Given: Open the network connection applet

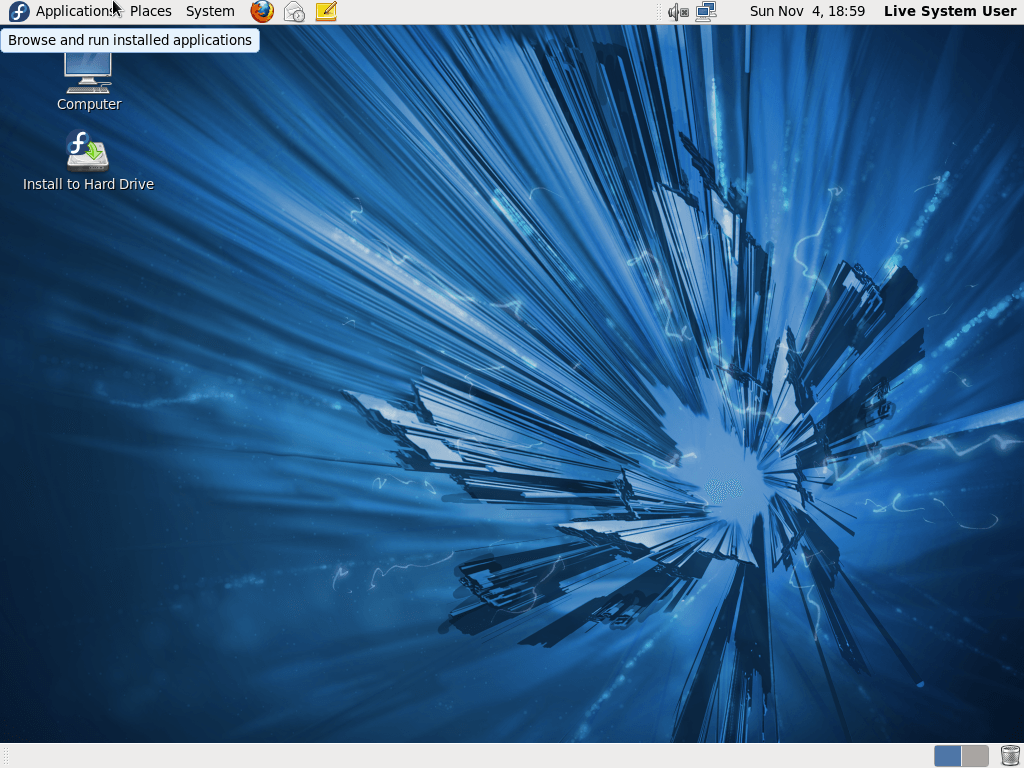Looking at the screenshot, I should click(706, 11).
